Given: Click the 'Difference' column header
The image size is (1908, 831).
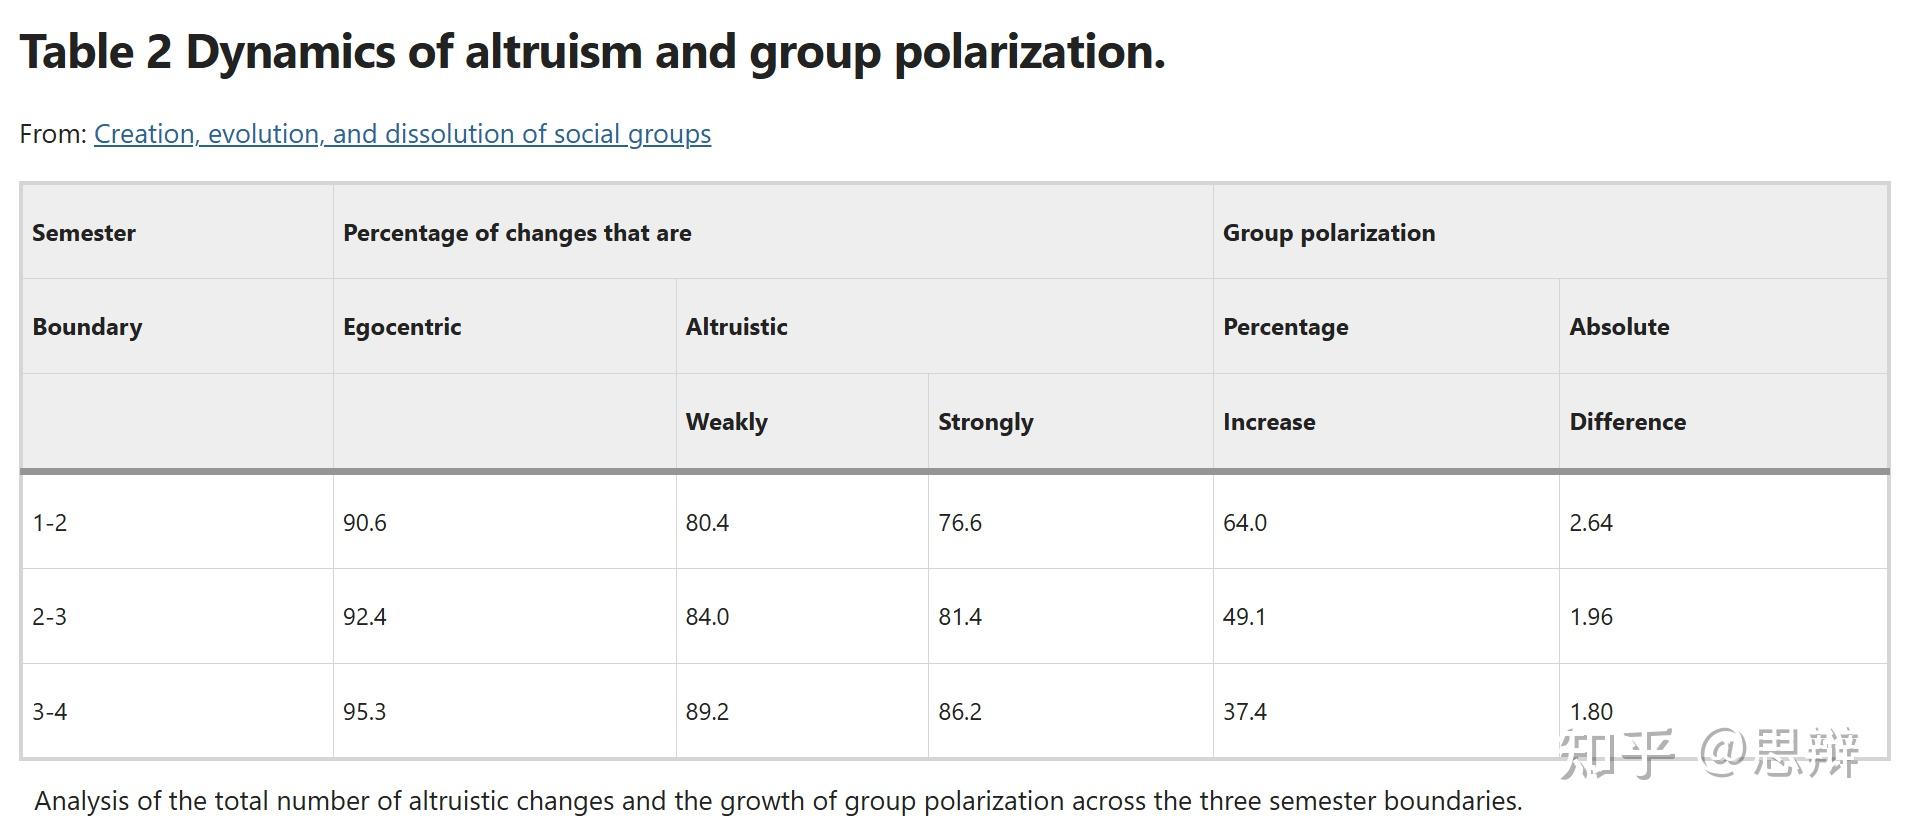Looking at the screenshot, I should coord(1627,422).
